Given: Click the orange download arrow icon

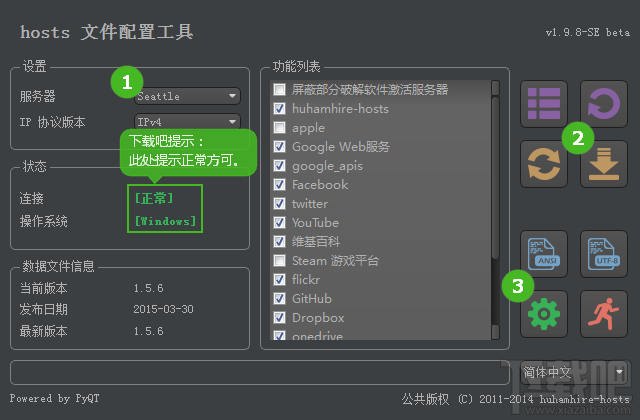Looking at the screenshot, I should click(603, 165).
